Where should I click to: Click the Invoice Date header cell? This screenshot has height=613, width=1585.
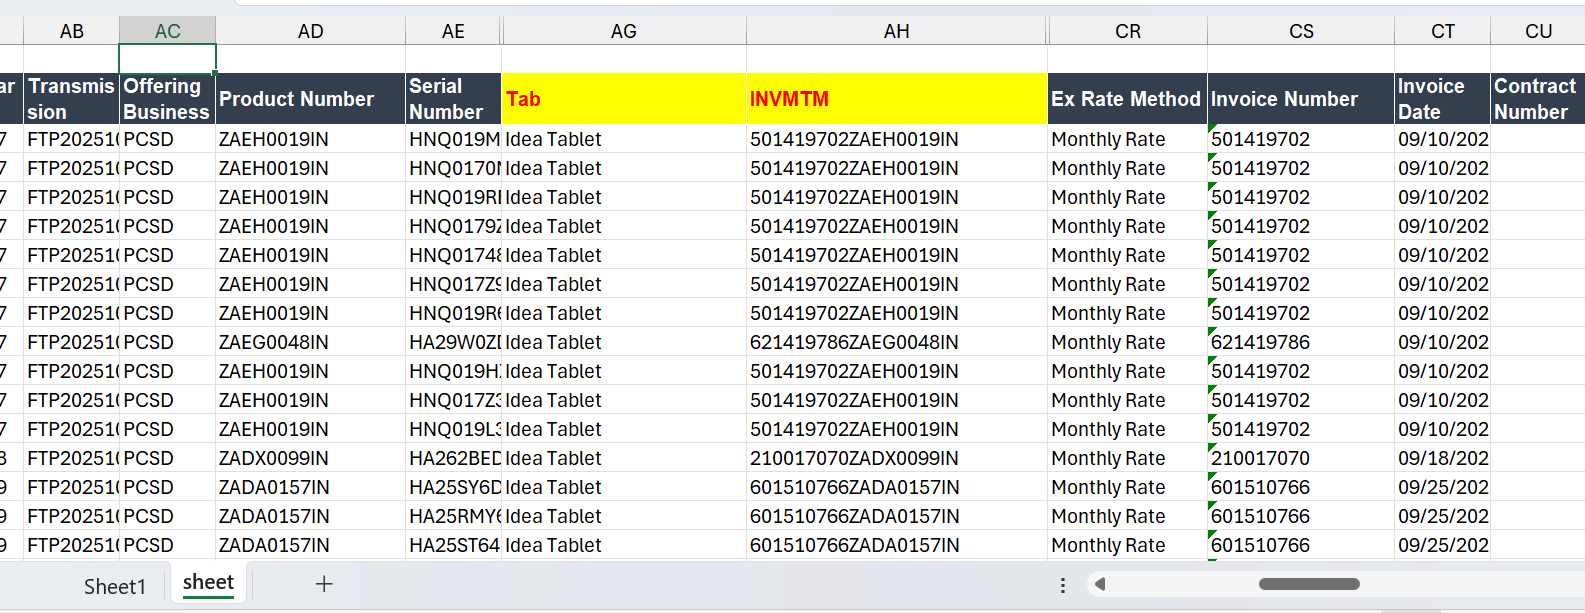point(1441,99)
